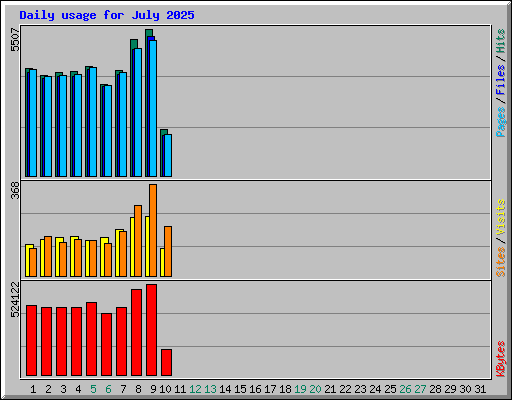Select the orange sites bar for day 7
The image size is (512, 400).
click(x=123, y=254)
